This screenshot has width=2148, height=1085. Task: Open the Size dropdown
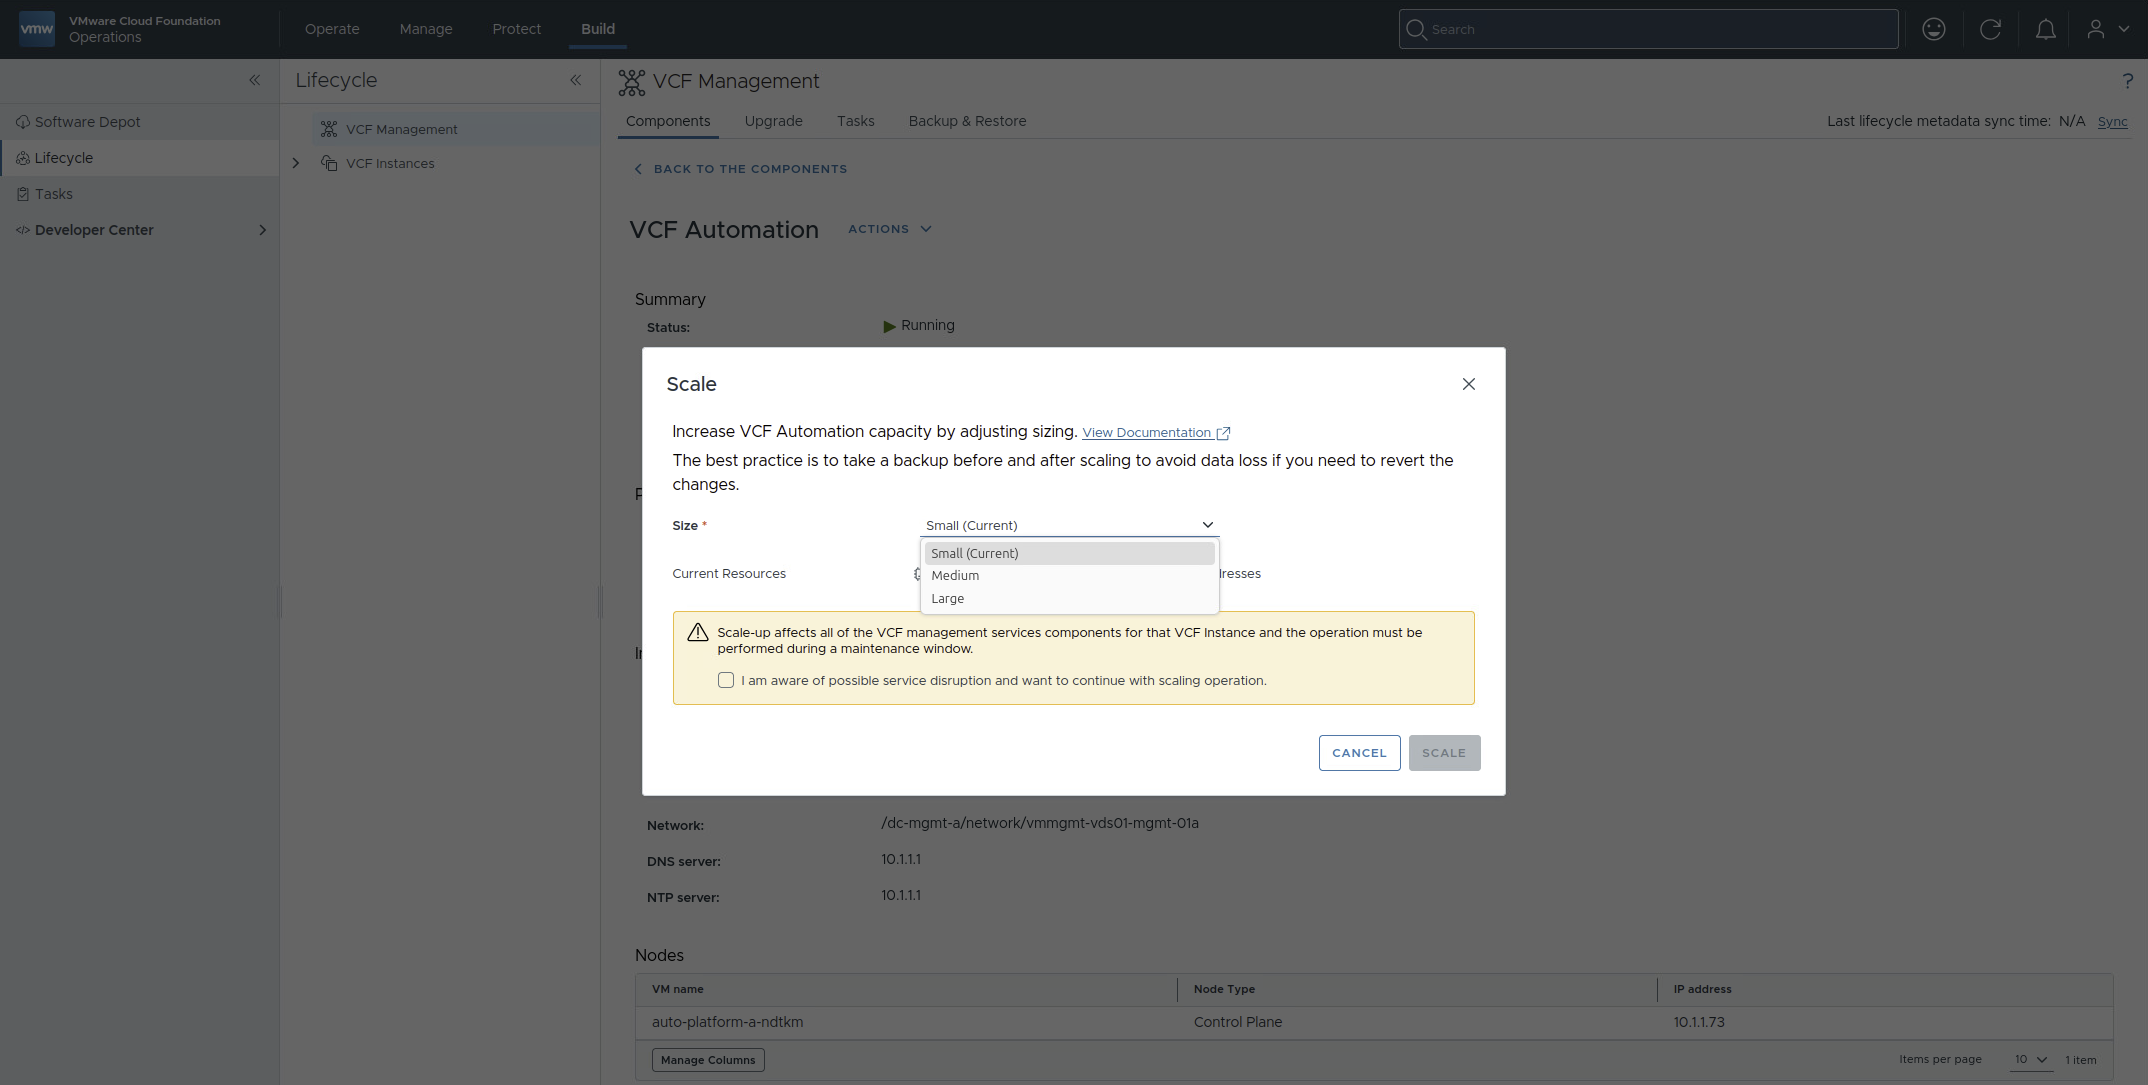[x=1069, y=525]
